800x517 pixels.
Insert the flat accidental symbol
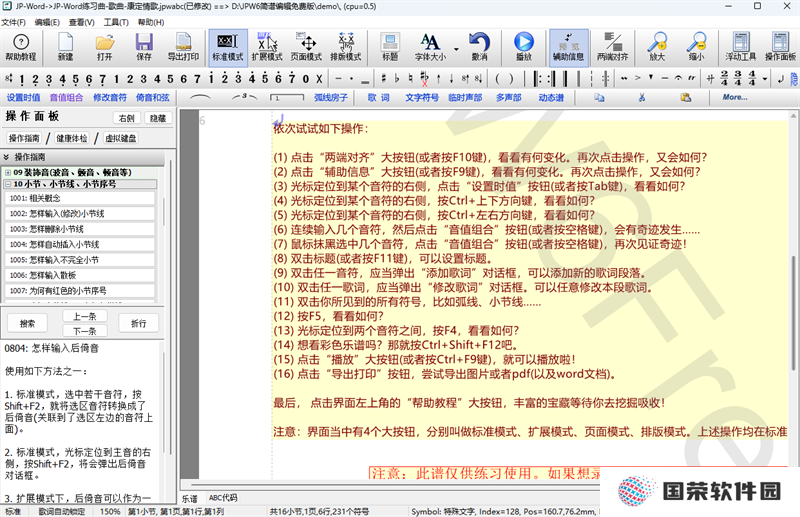click(x=397, y=79)
